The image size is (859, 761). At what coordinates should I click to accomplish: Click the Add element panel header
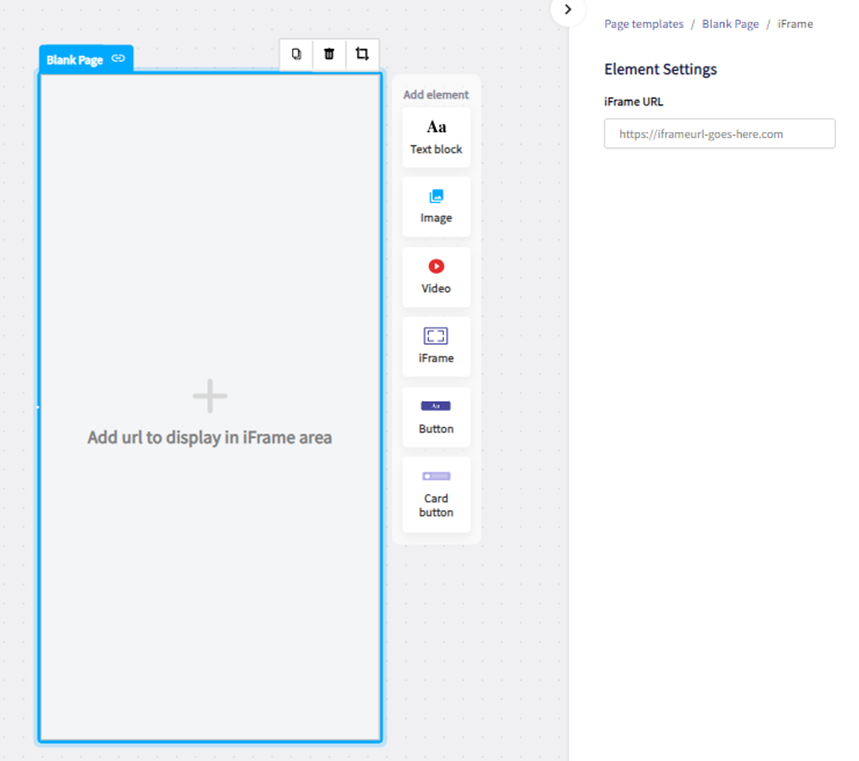click(x=436, y=94)
